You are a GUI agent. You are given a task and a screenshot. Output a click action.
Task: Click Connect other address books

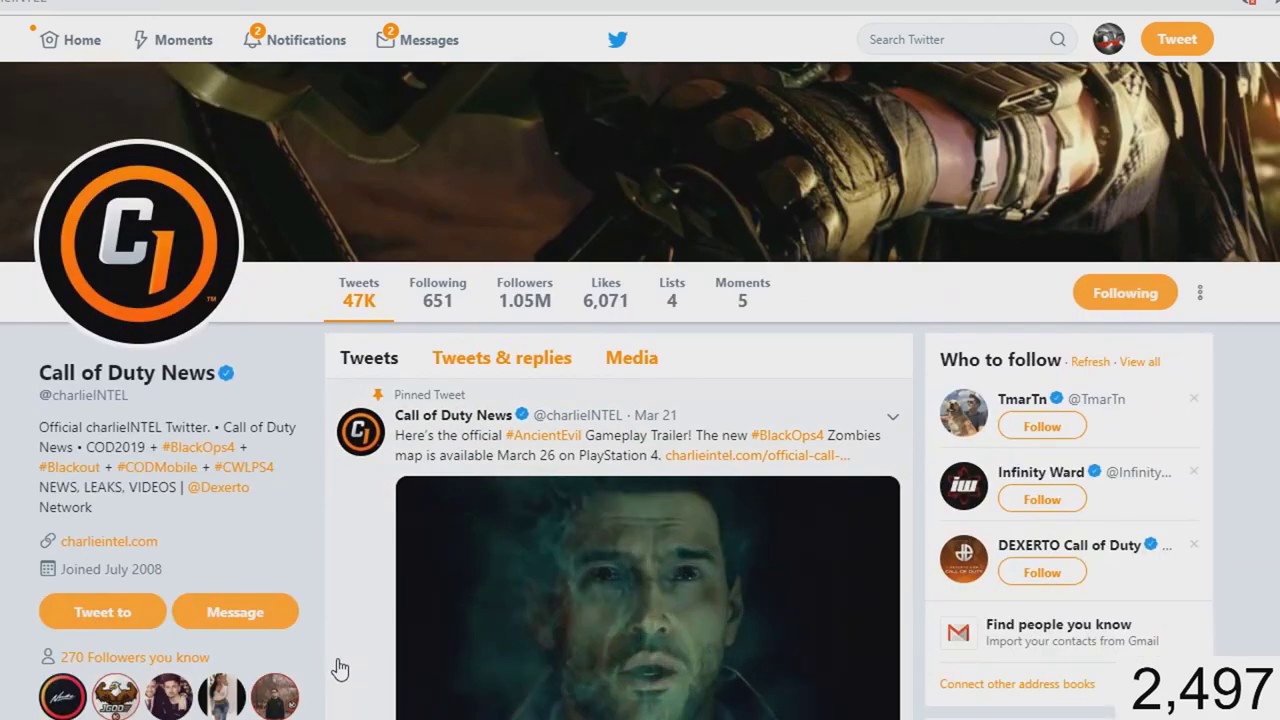[1017, 684]
